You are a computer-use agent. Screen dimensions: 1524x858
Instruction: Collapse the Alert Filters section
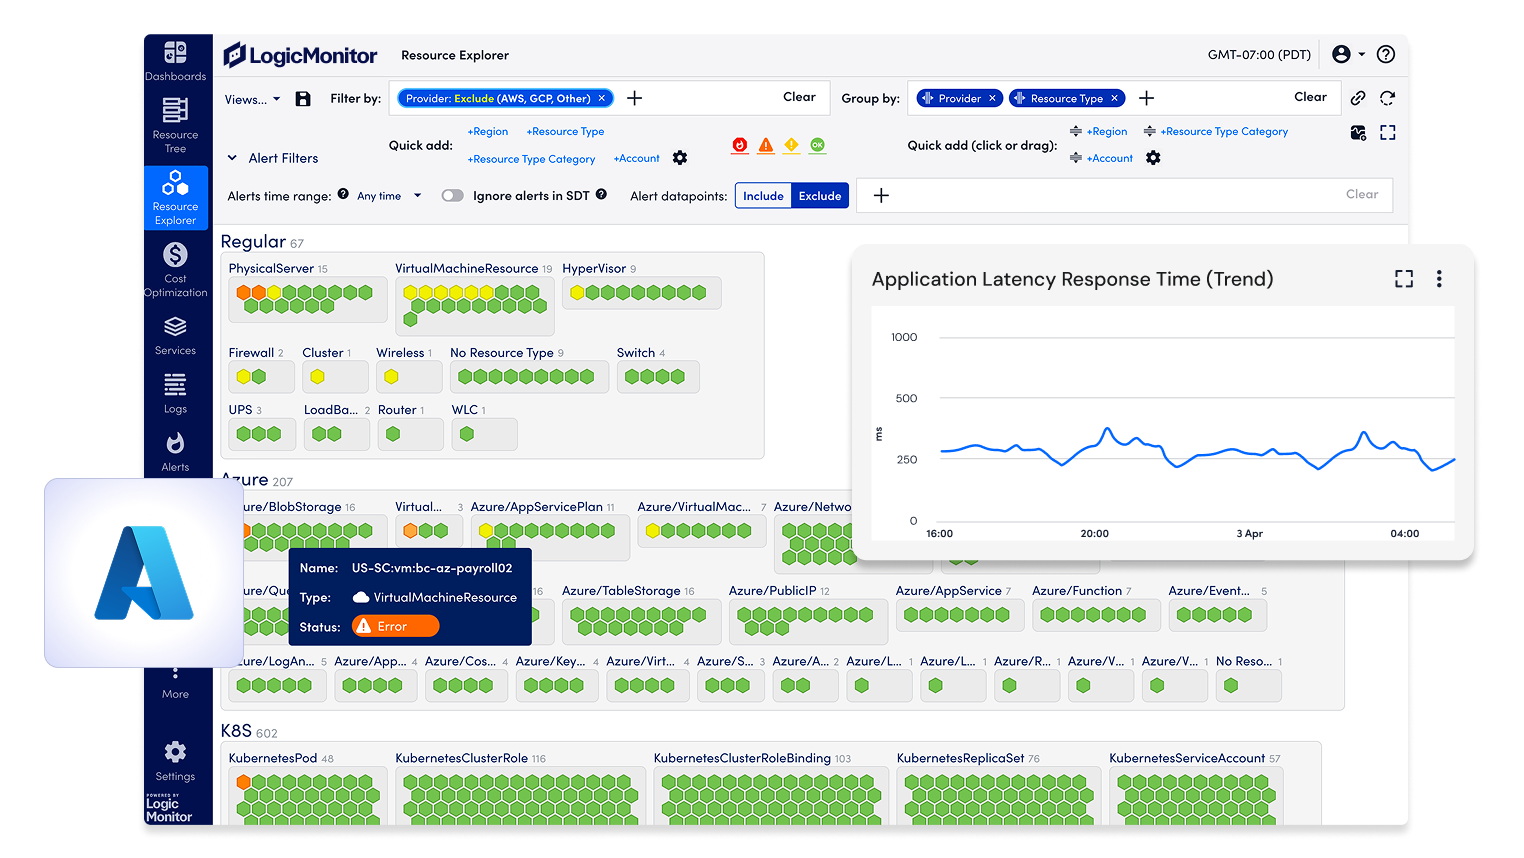pos(232,158)
